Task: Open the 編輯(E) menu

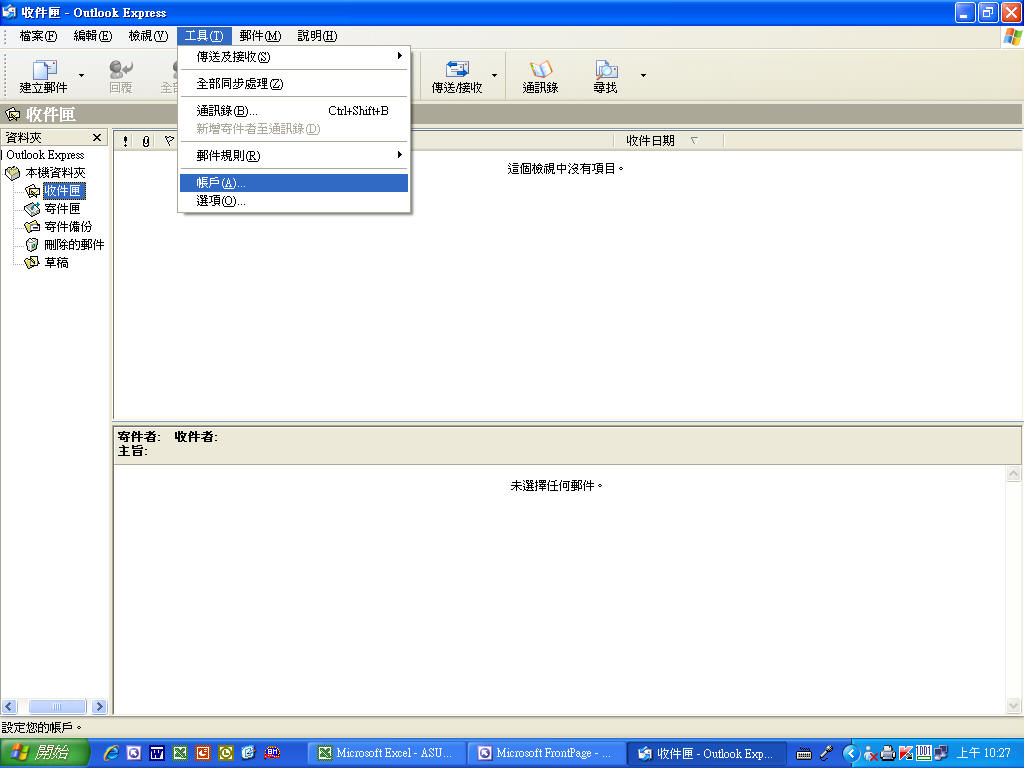Action: [93, 36]
